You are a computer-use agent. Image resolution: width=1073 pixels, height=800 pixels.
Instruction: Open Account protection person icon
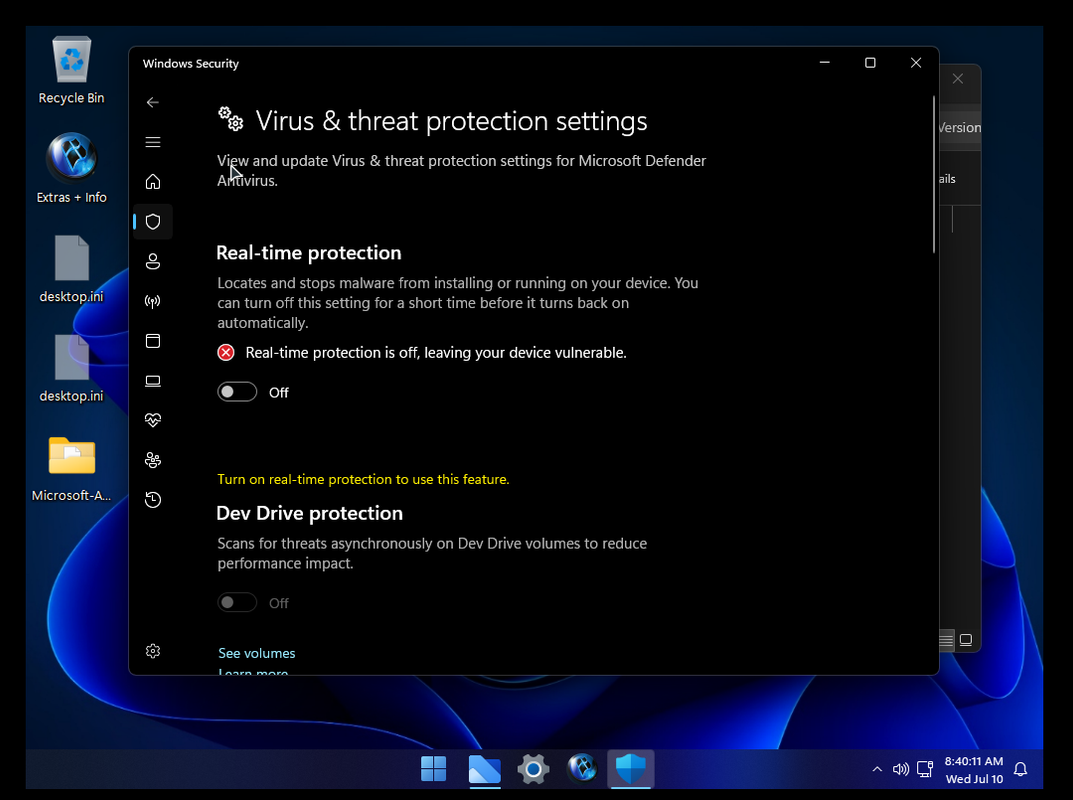pos(153,261)
